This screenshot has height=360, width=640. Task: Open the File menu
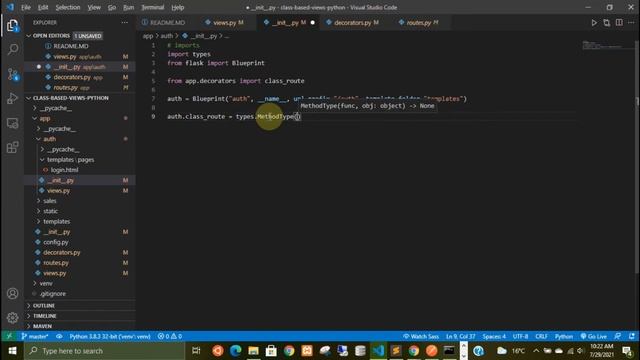tap(26, 7)
